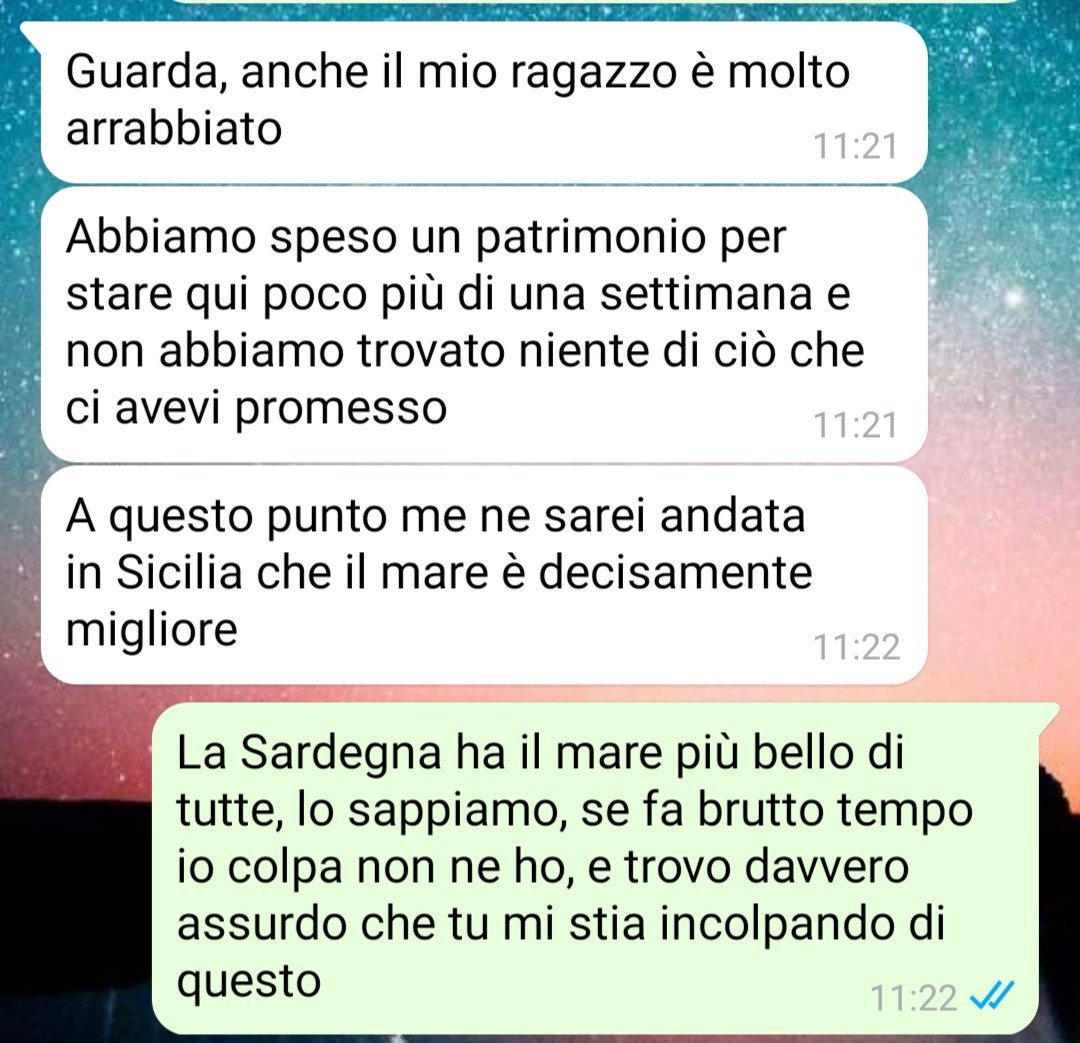The width and height of the screenshot is (1080, 1043).
Task: Select the 'Abbiamo speso un patrimonio' message bubble
Action: [x=484, y=324]
